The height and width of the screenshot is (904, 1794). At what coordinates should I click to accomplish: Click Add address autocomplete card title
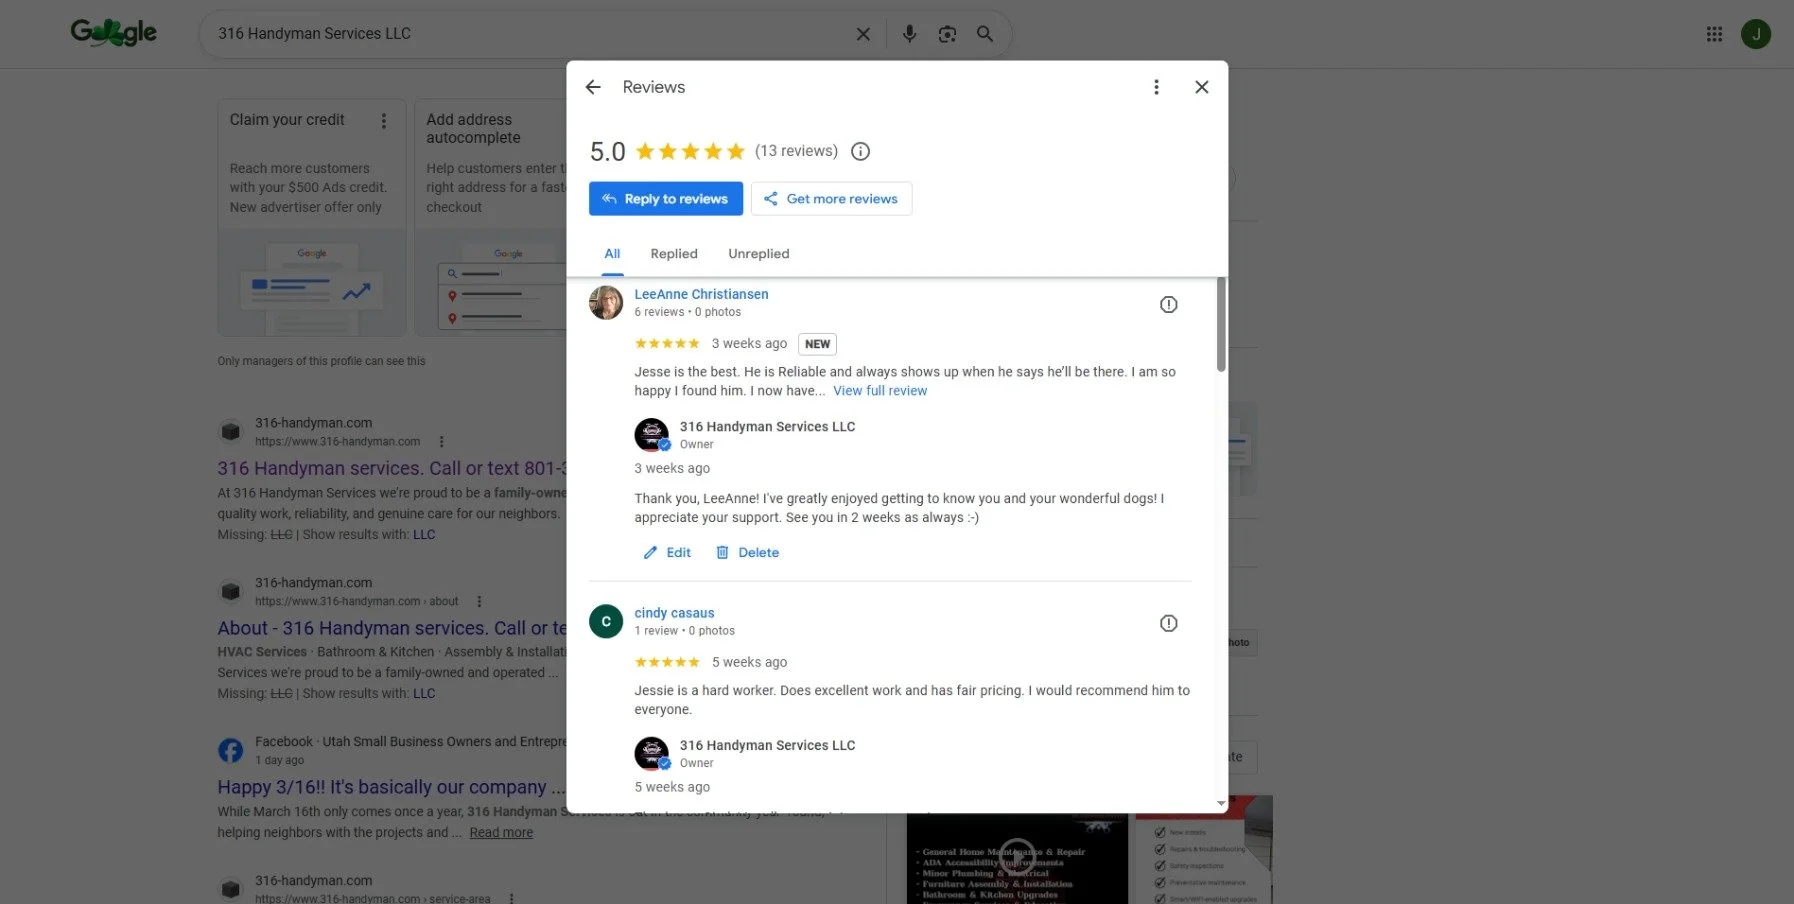pos(473,129)
